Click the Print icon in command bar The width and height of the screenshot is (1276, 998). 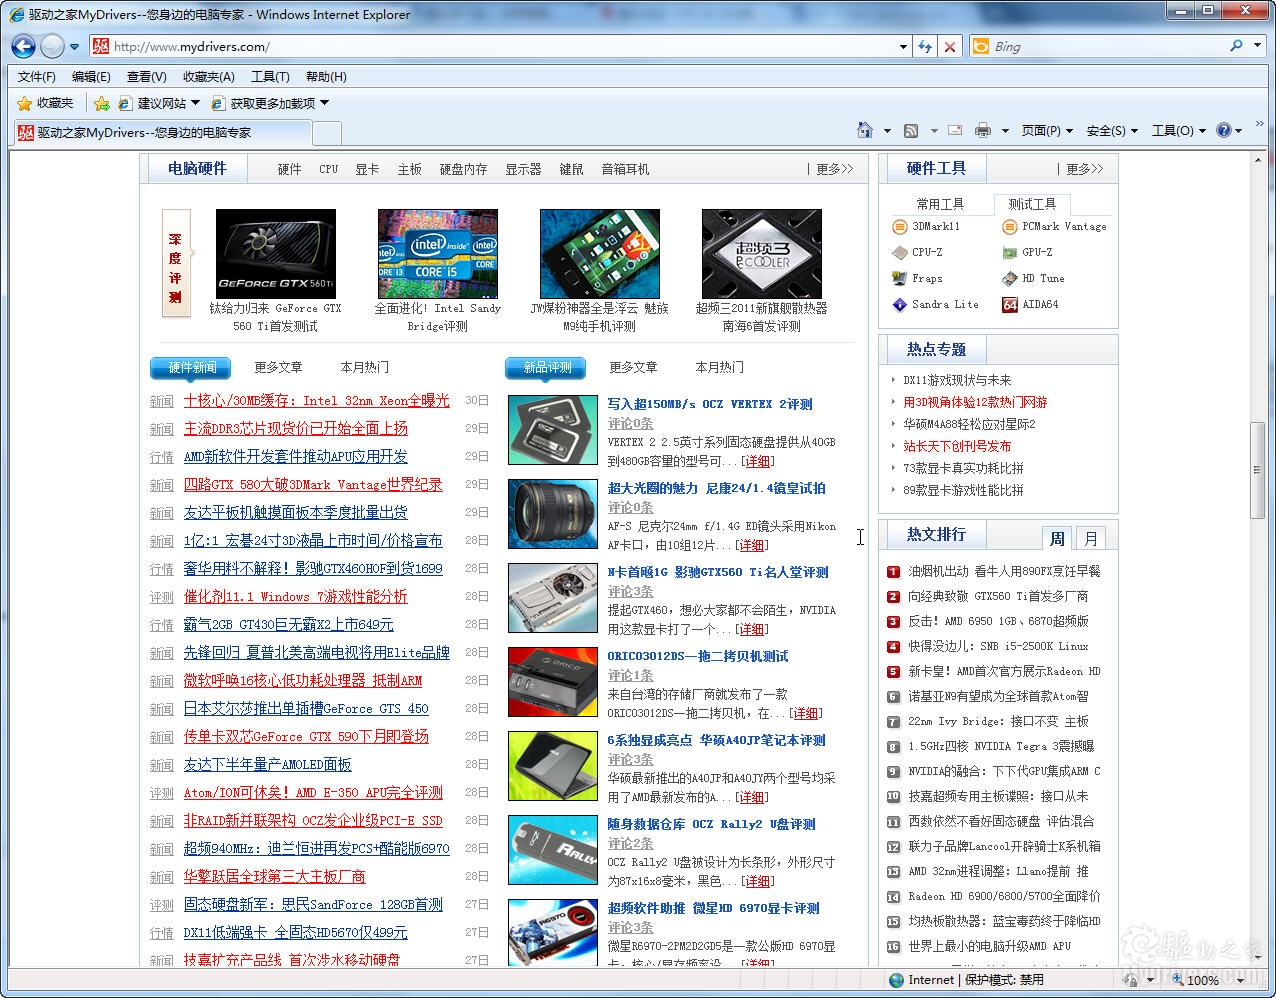click(x=983, y=131)
